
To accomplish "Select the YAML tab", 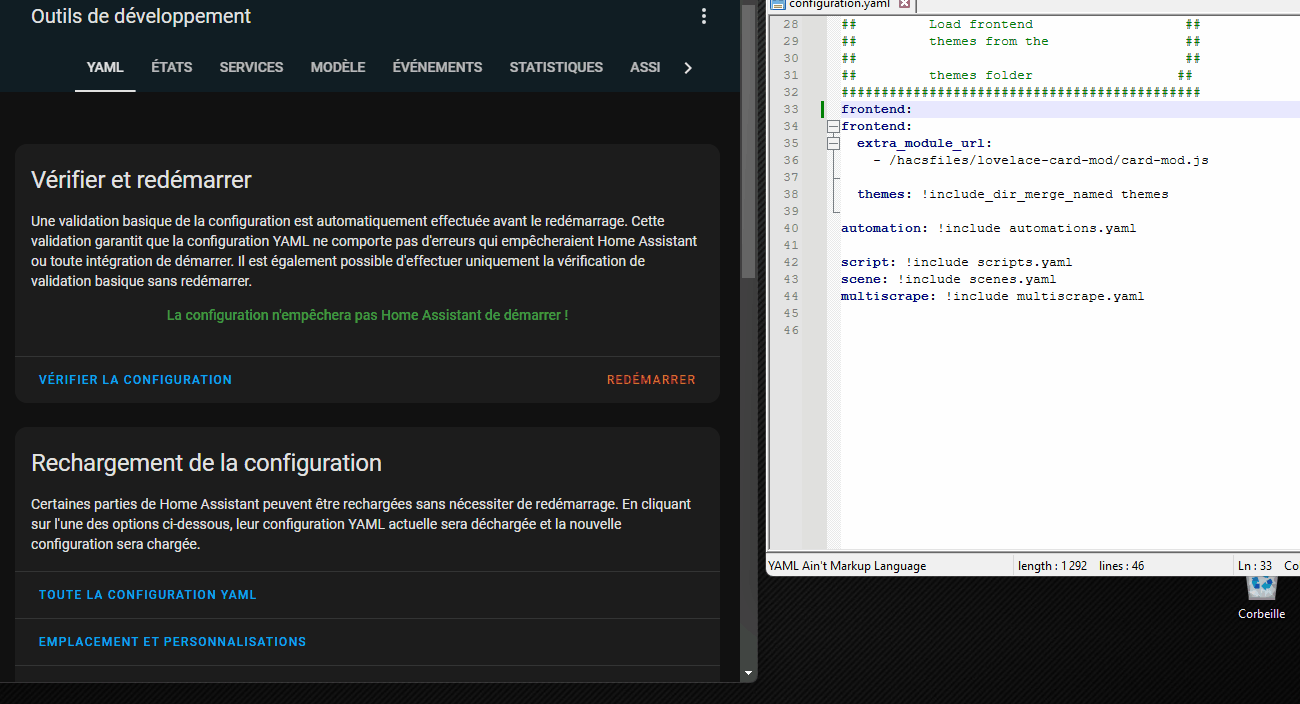I will click(105, 68).
